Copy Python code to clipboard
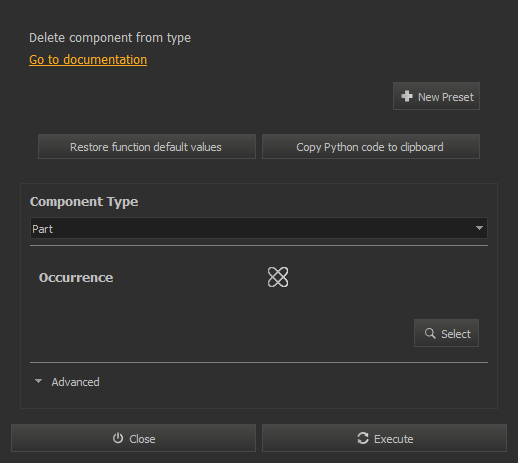 coord(371,147)
